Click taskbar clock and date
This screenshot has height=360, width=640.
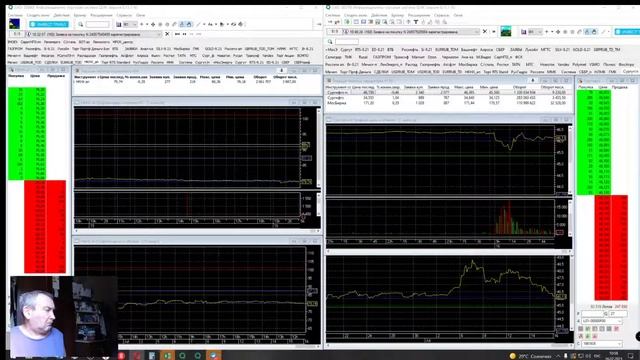coord(613,356)
